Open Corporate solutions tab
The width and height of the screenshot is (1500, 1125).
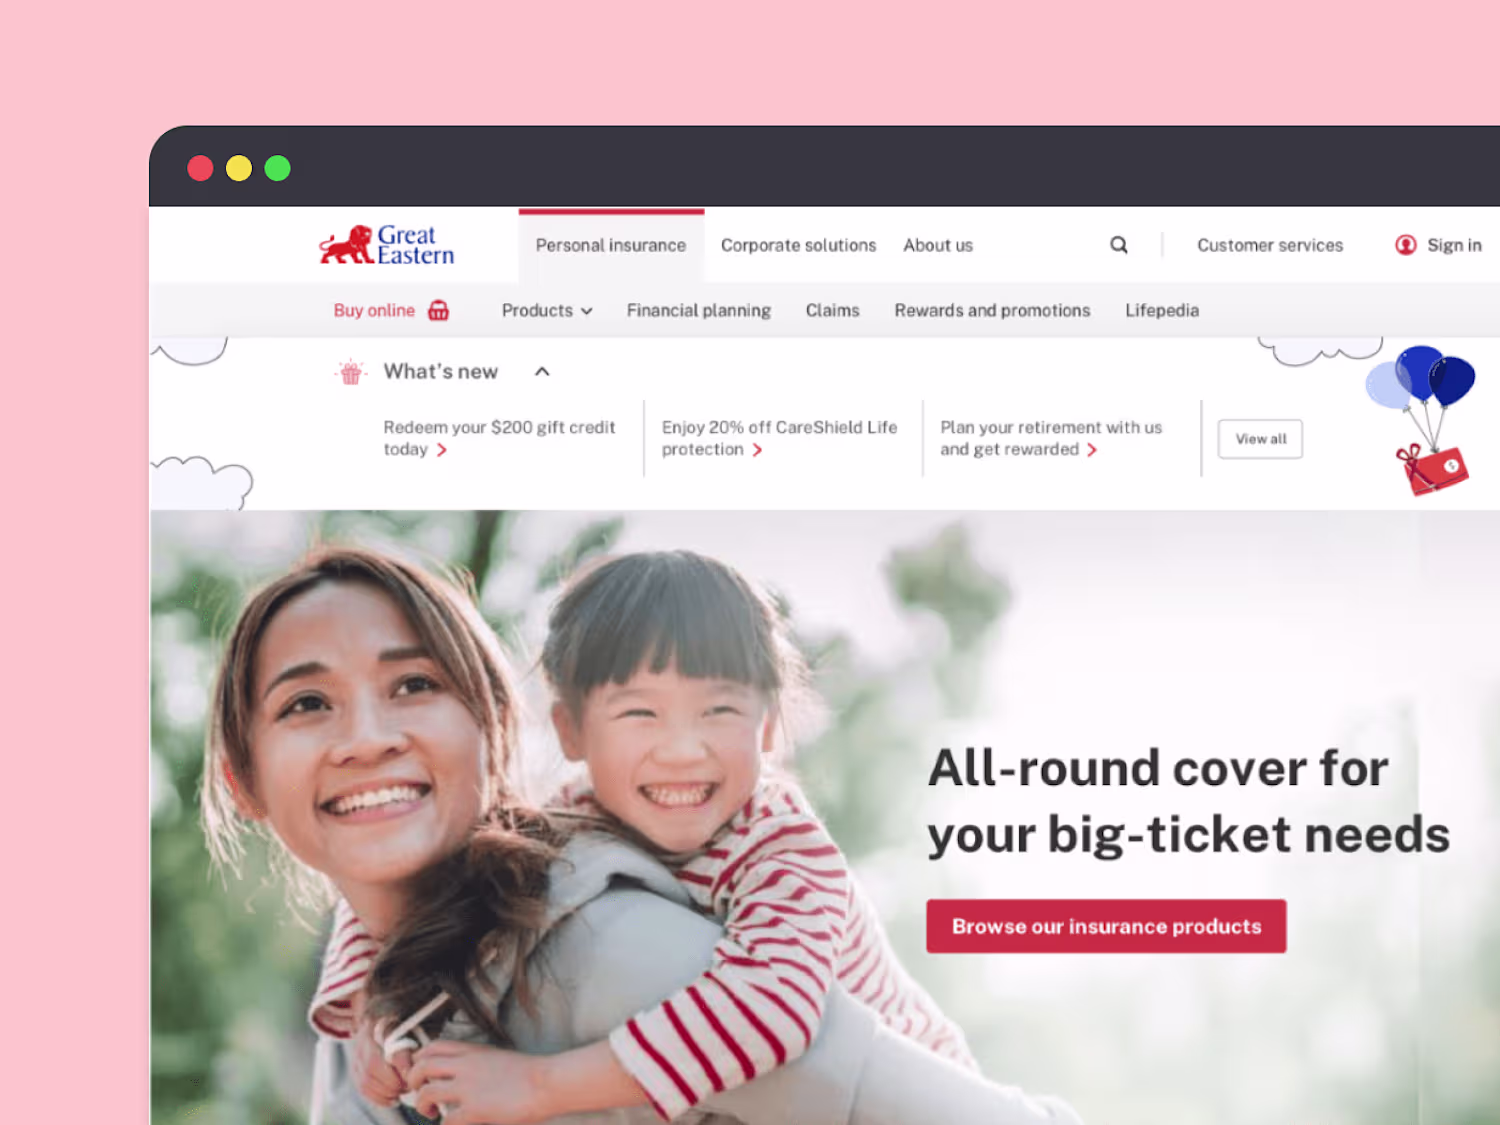pyautogui.click(x=798, y=245)
